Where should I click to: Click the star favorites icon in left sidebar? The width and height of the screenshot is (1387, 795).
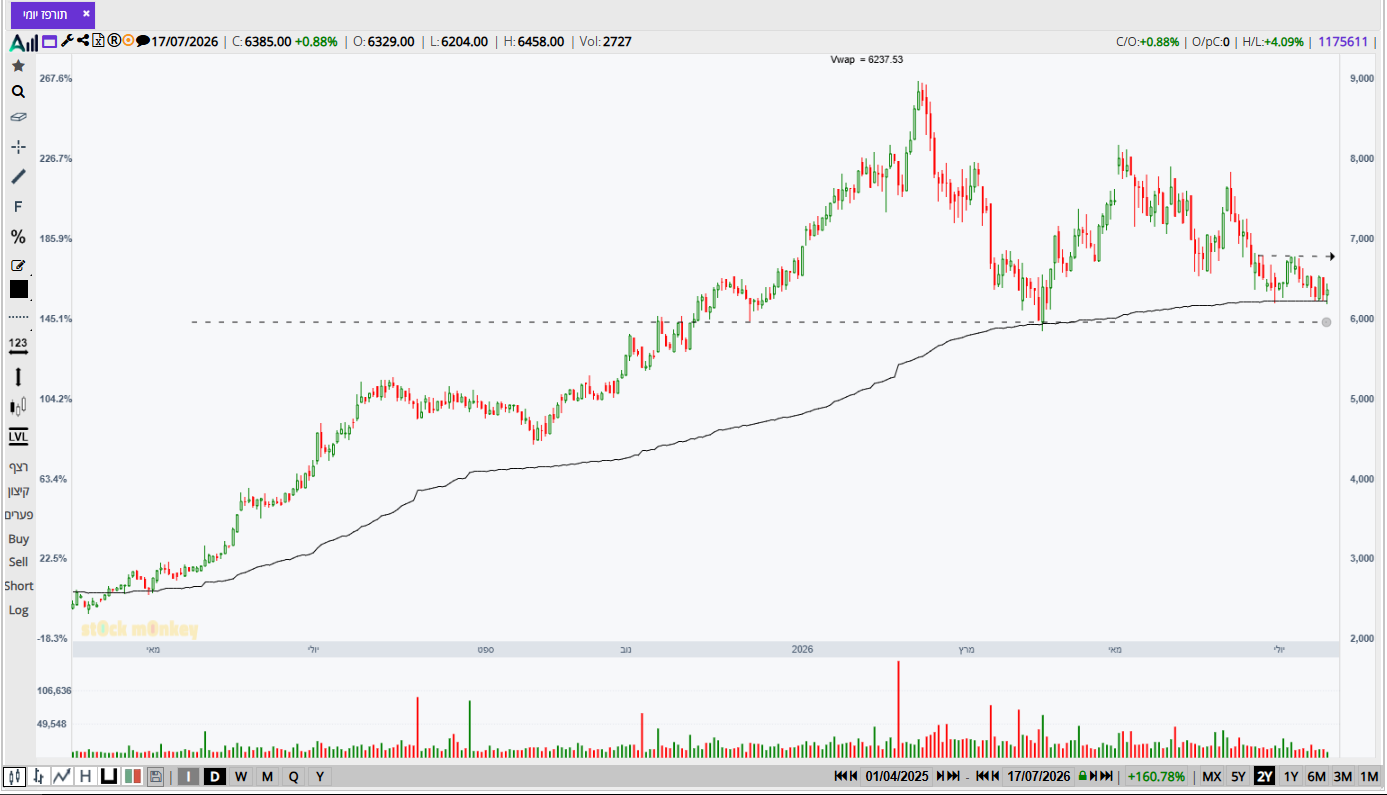point(18,66)
